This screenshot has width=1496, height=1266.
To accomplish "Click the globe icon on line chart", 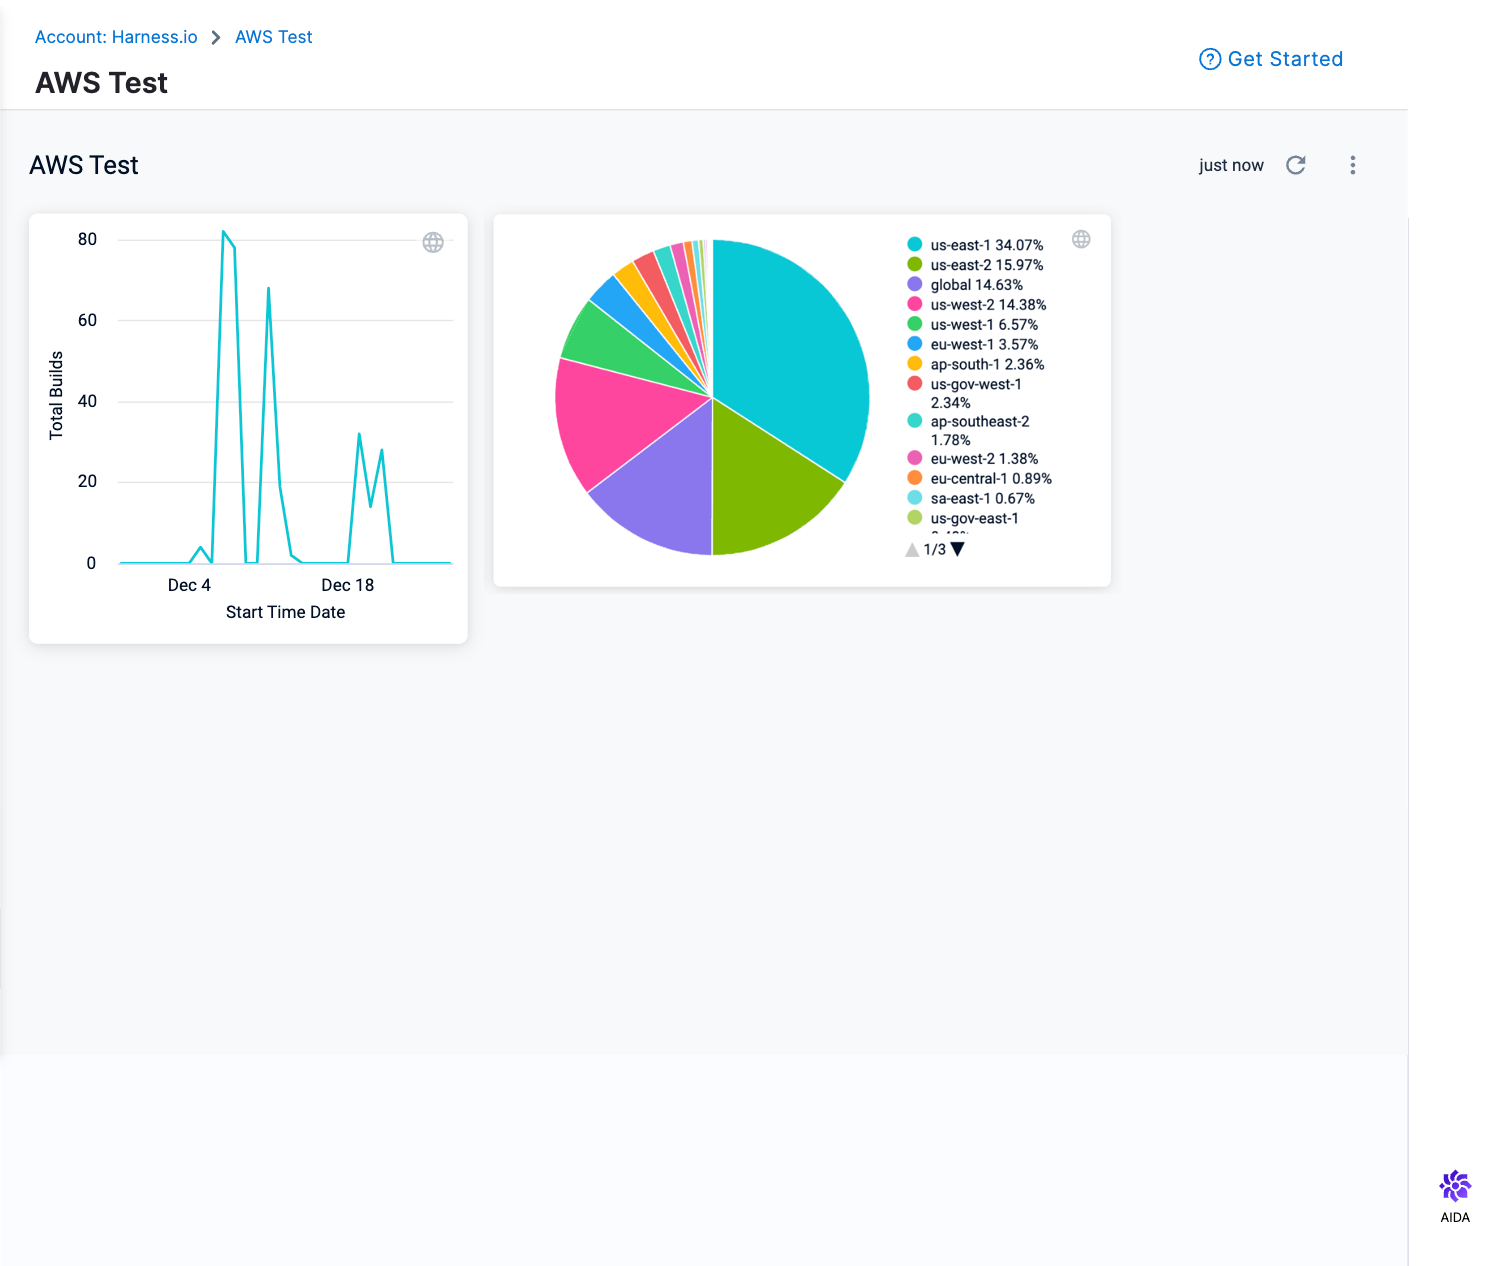I will pos(433,242).
